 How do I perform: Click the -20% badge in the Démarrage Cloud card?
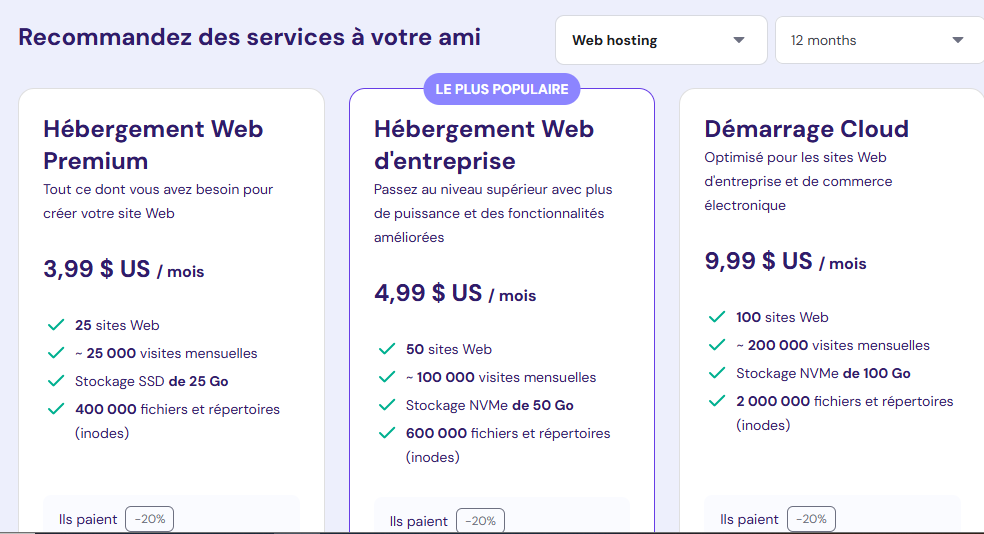811,519
